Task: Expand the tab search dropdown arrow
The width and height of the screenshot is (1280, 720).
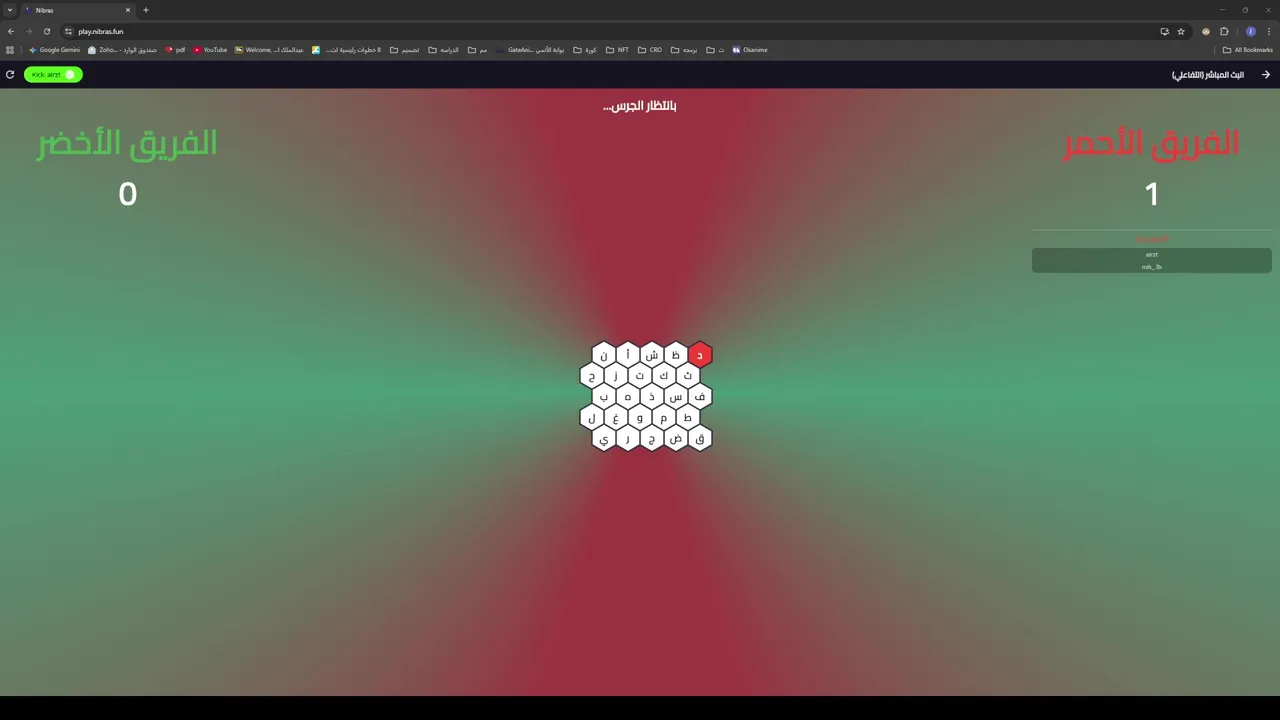Action: pyautogui.click(x=9, y=10)
